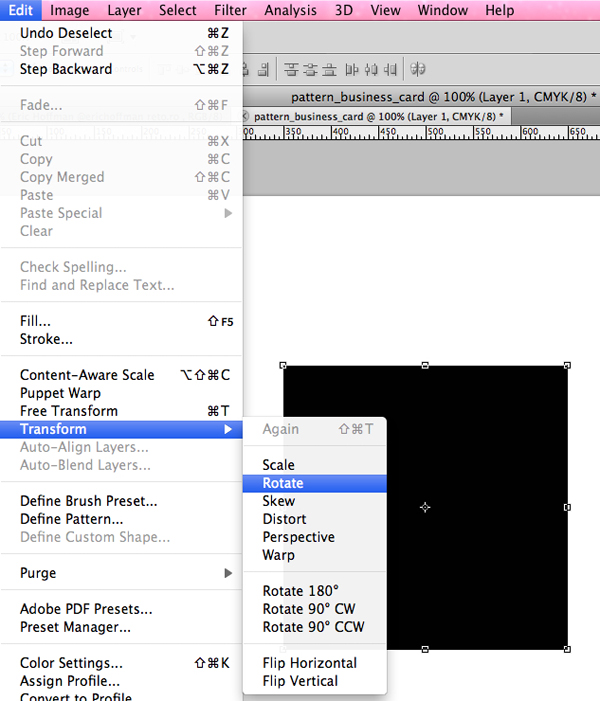
Task: Select Puppet Warp
Action: (121, 393)
